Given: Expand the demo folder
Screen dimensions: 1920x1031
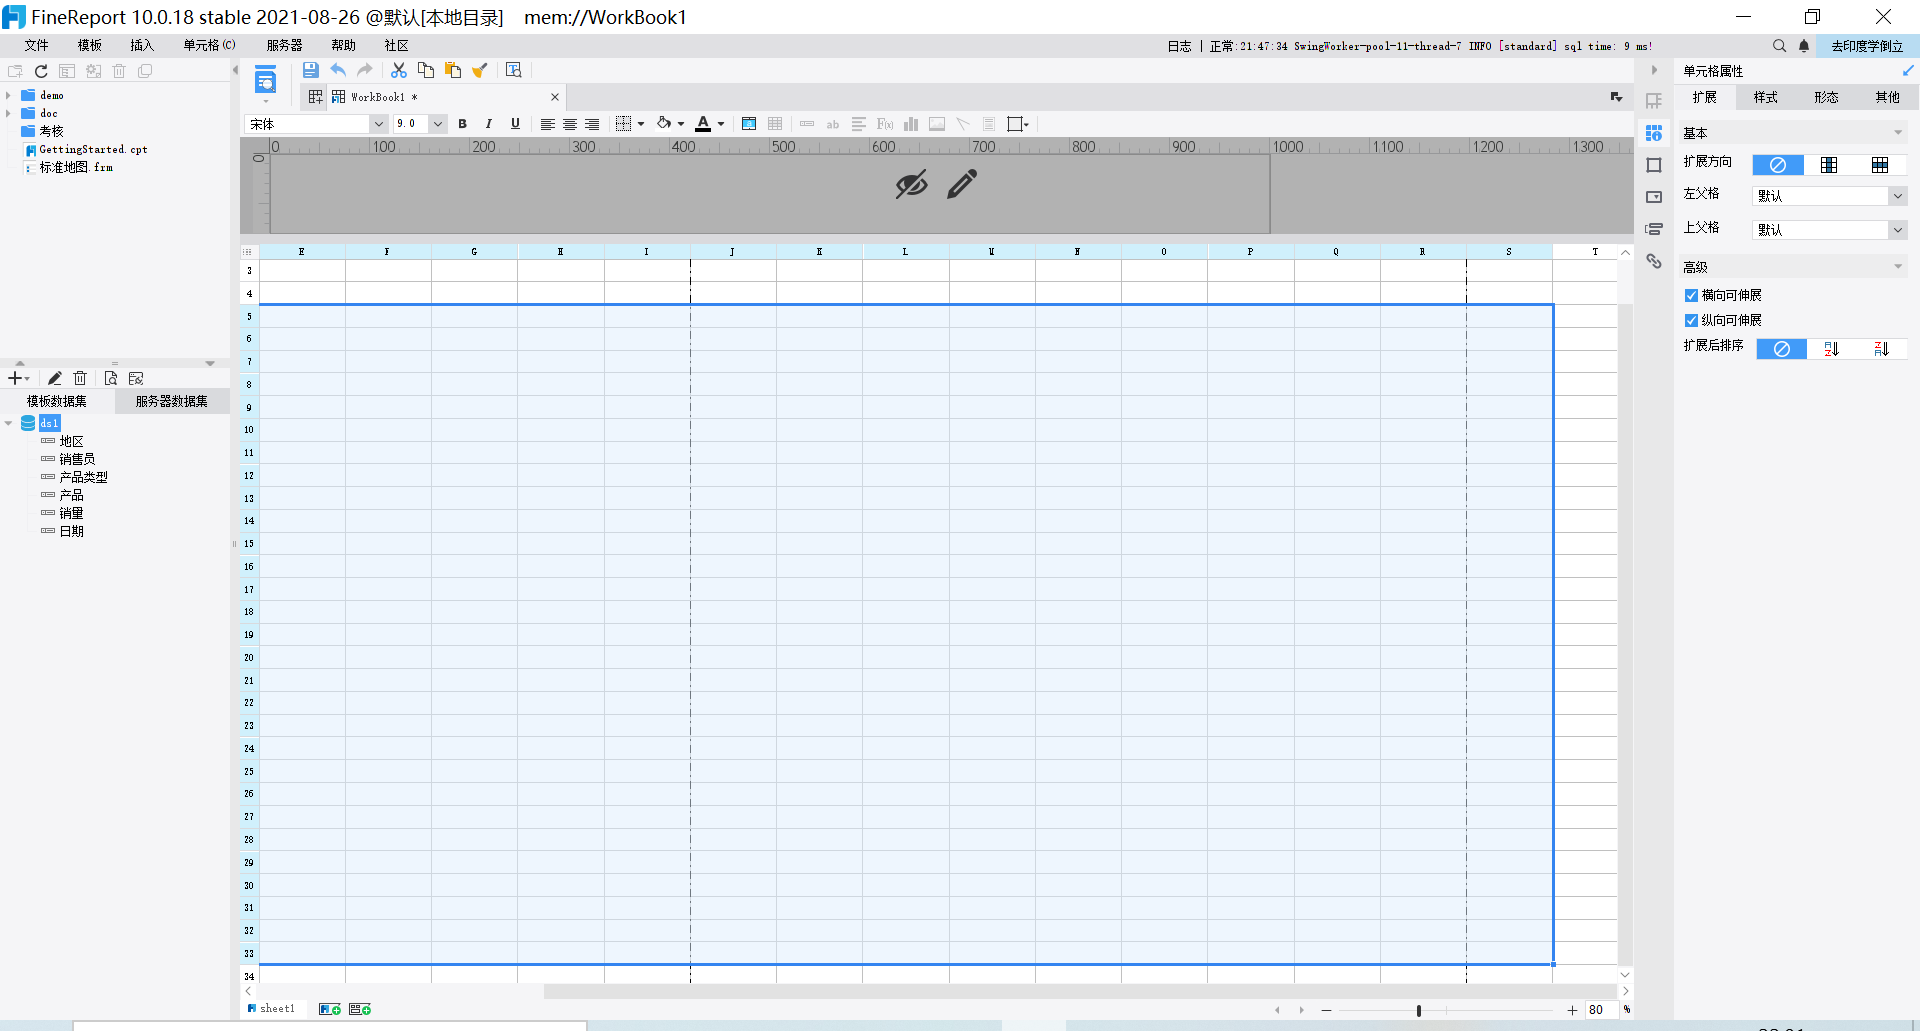Looking at the screenshot, I should (8, 96).
